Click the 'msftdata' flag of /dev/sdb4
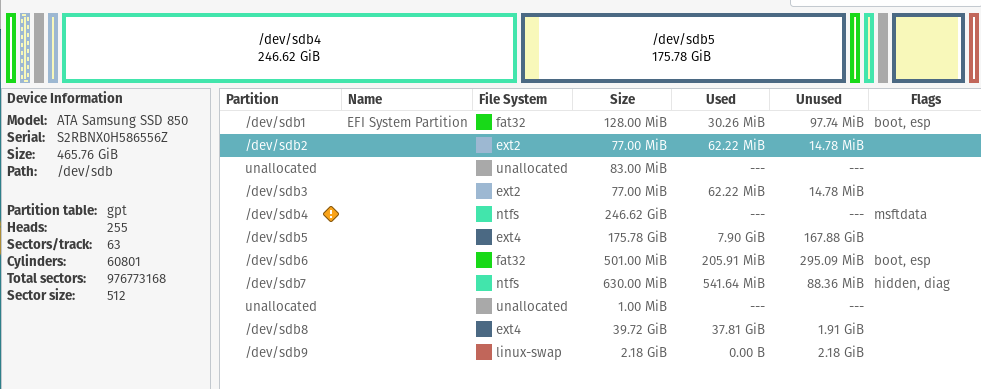This screenshot has height=389, width=981. click(900, 215)
